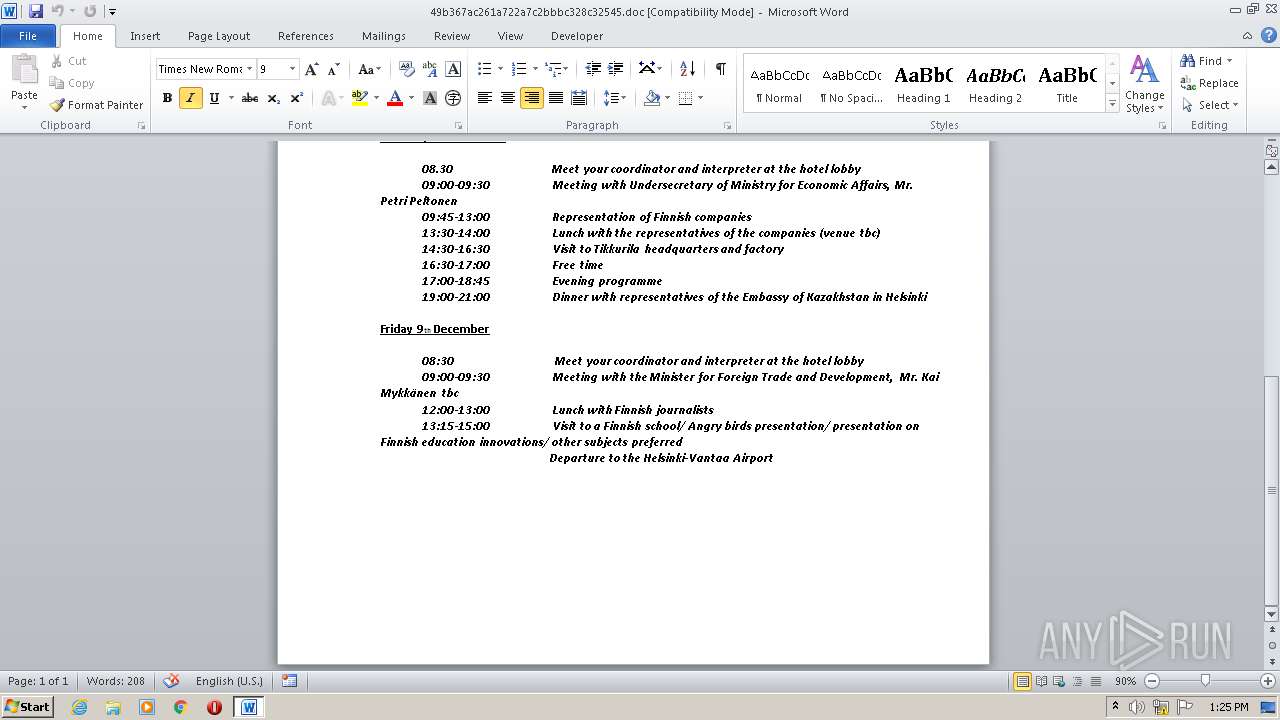Click the Words: 208 counter
This screenshot has width=1280, height=720.
tap(115, 681)
